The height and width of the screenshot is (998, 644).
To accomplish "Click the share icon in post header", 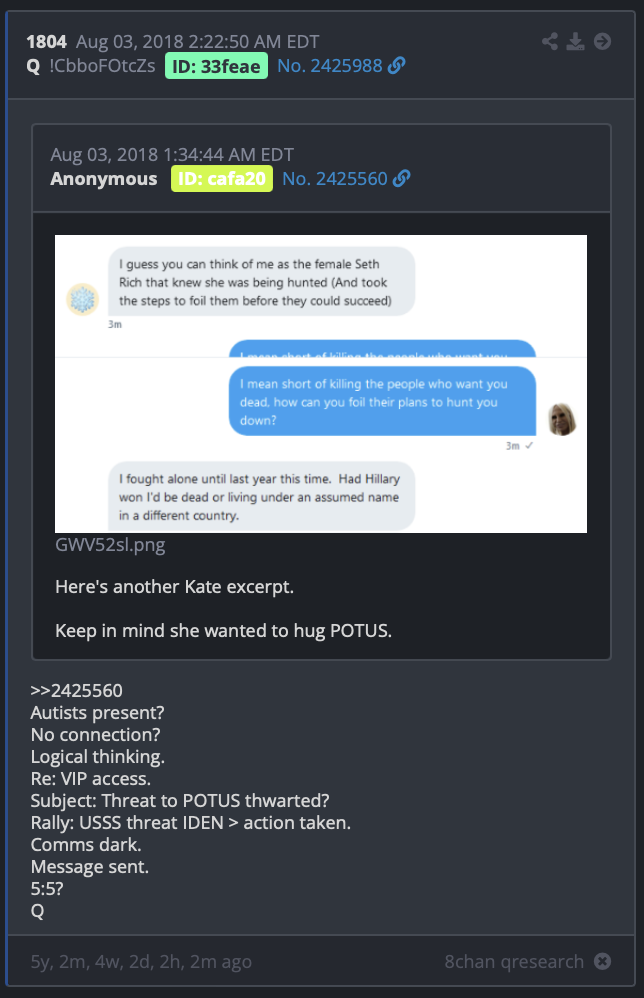I will point(550,41).
